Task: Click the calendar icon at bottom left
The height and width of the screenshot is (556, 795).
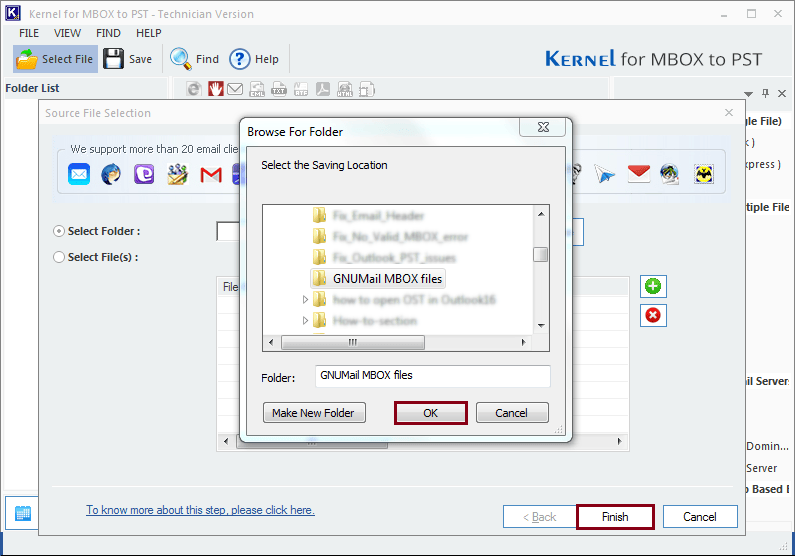Action: pos(23,513)
